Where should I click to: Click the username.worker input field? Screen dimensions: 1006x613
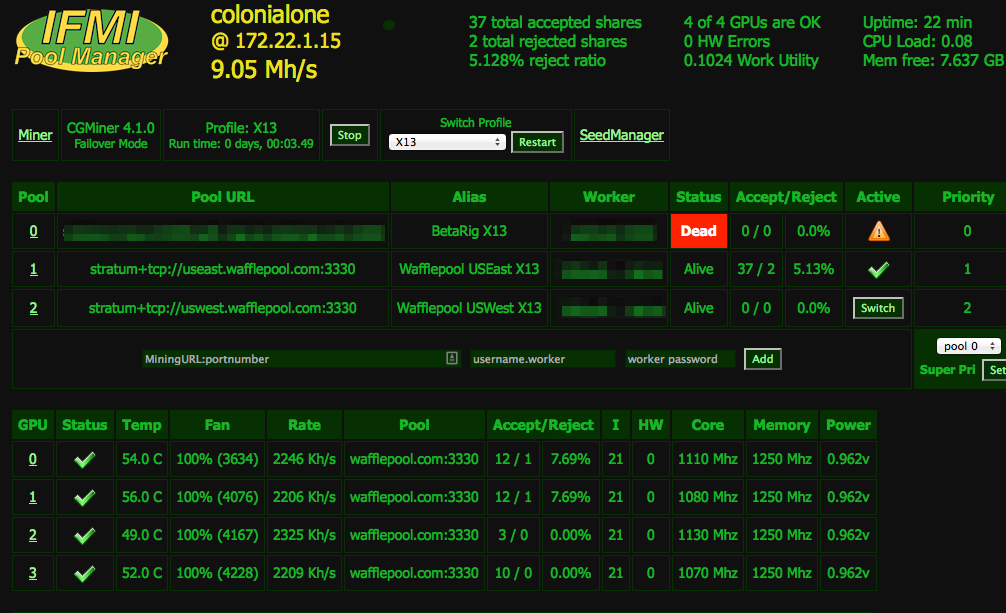[543, 359]
